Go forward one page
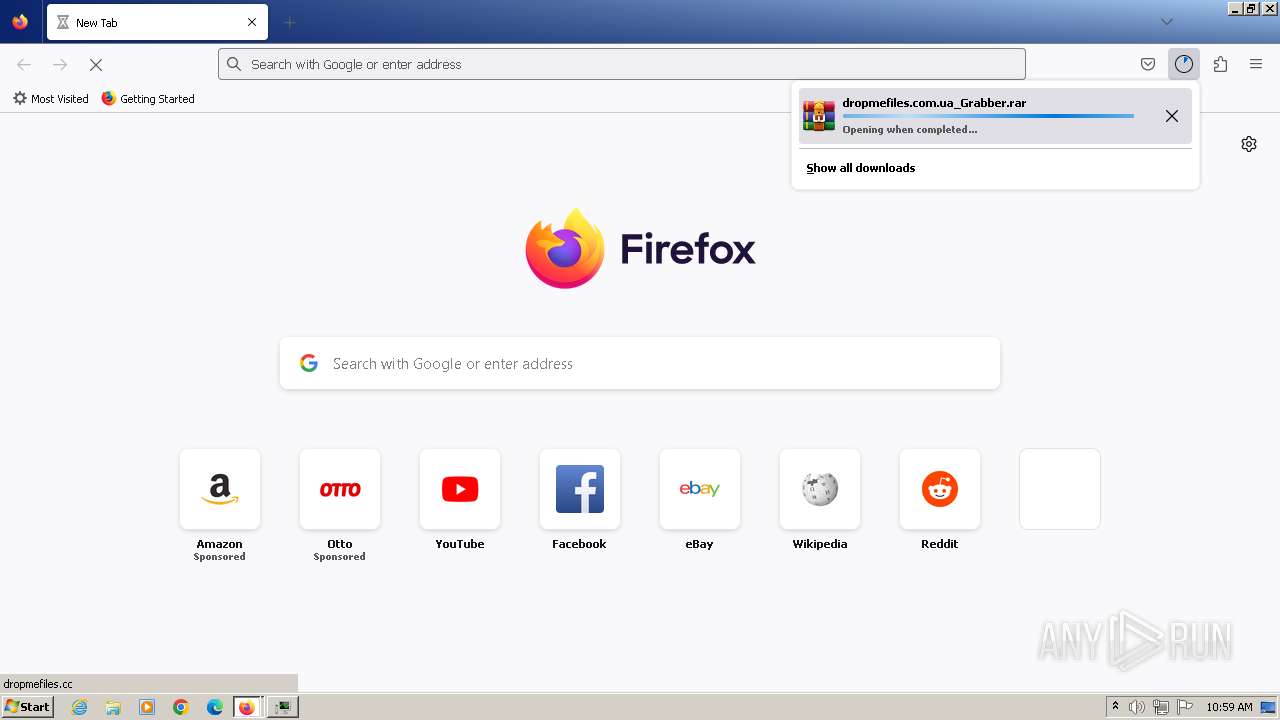1280x720 pixels. click(60, 64)
